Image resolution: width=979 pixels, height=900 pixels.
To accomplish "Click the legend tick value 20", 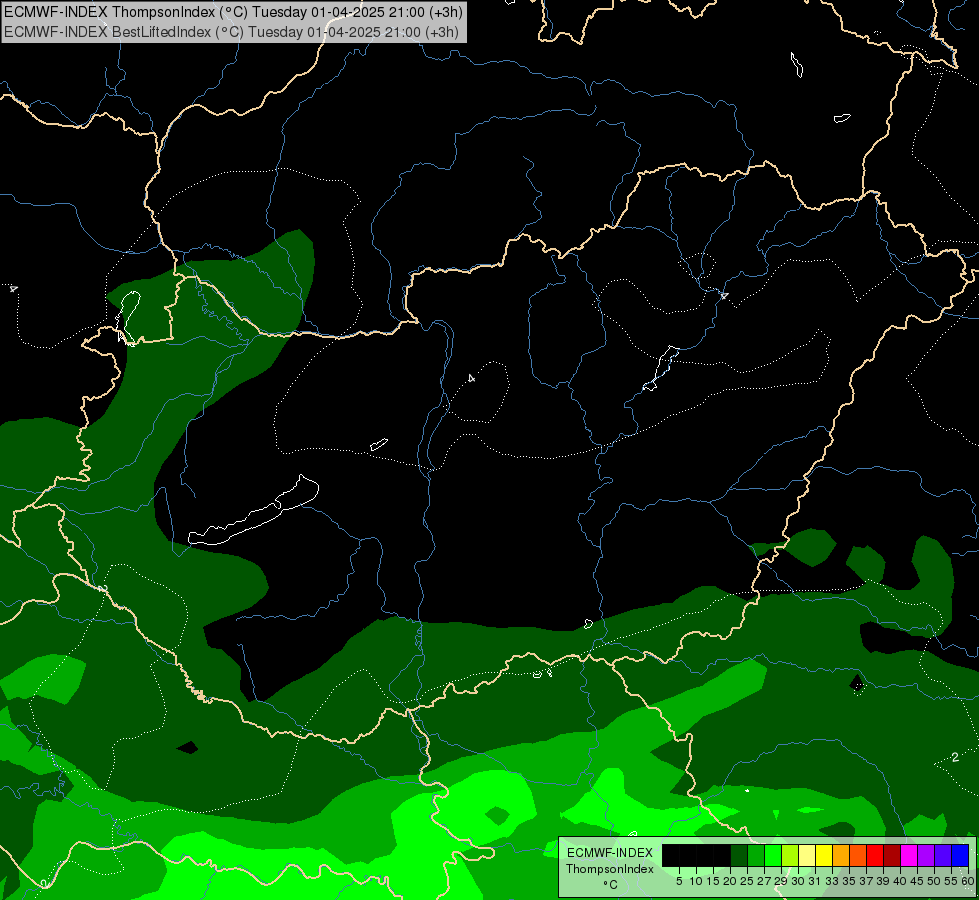I will (730, 881).
